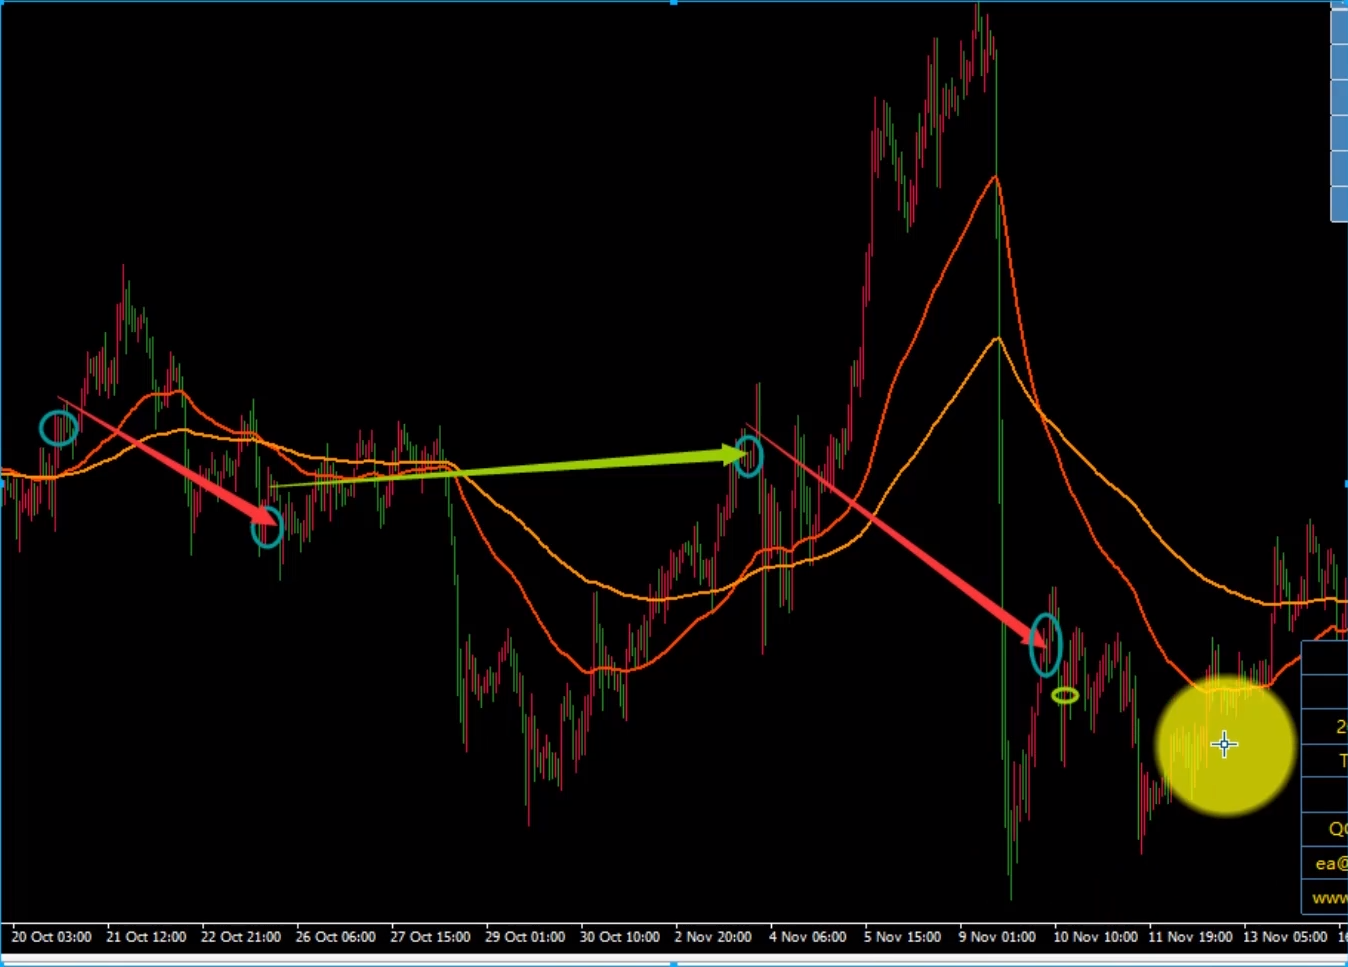Click the 9 Nov 01:00 time label
Image resolution: width=1348 pixels, height=967 pixels.
997,937
